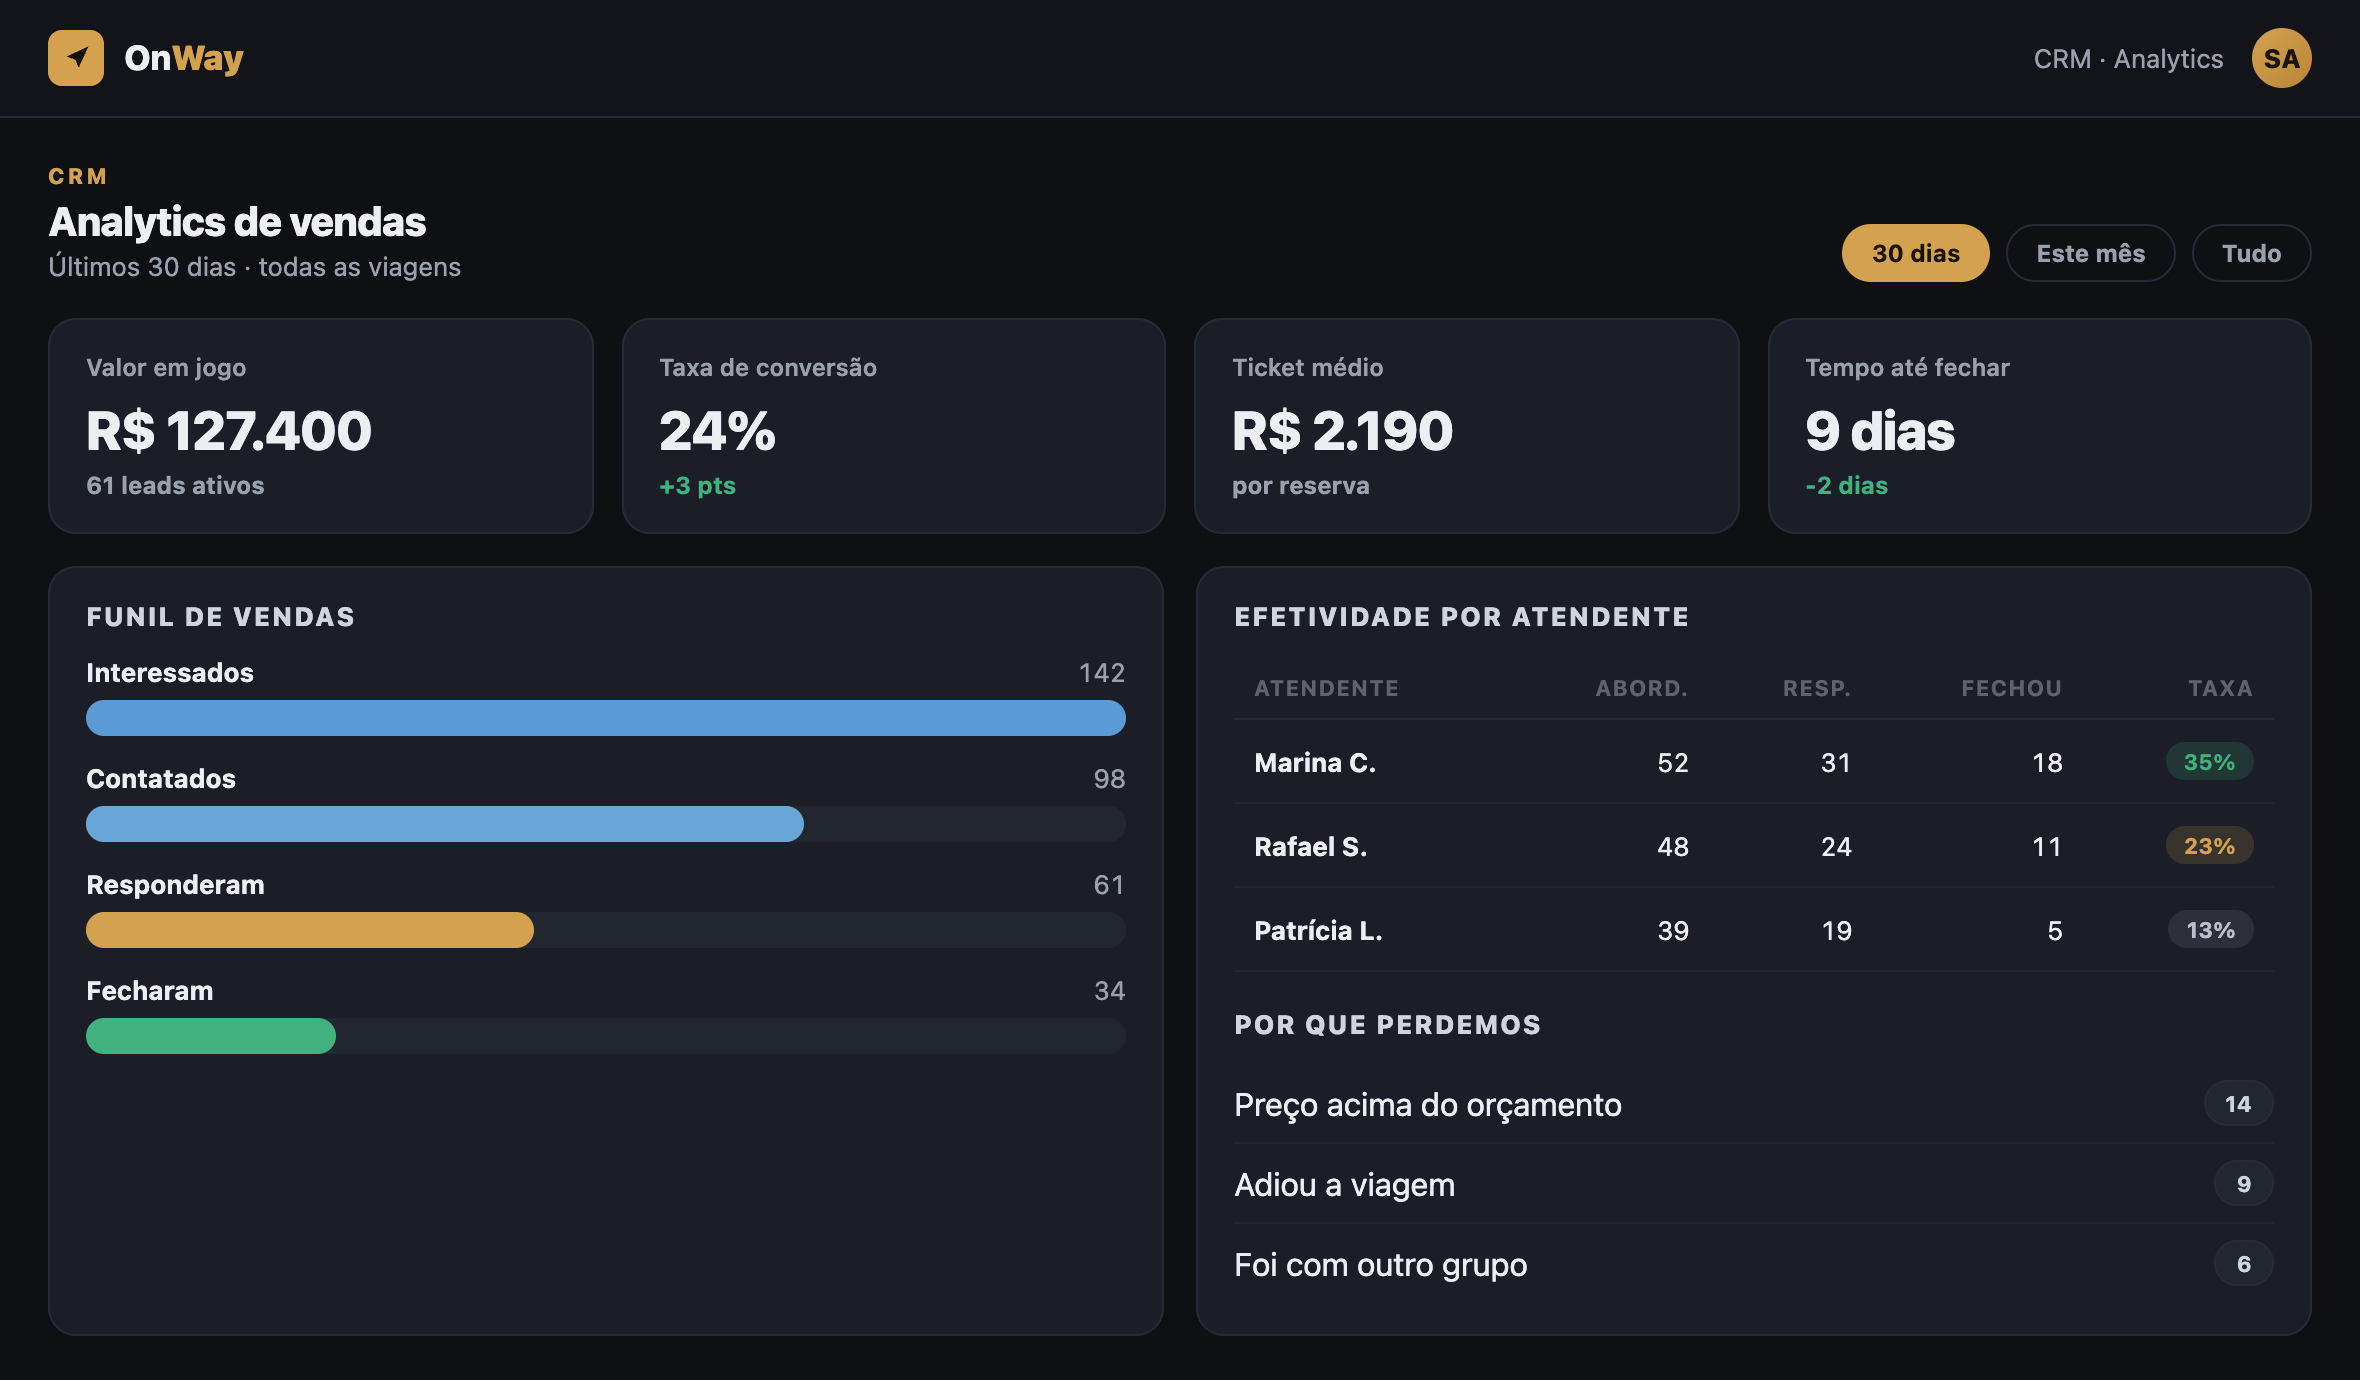Click Patrícia L.'s 5 fechou cell
The image size is (2360, 1380).
pos(2054,930)
